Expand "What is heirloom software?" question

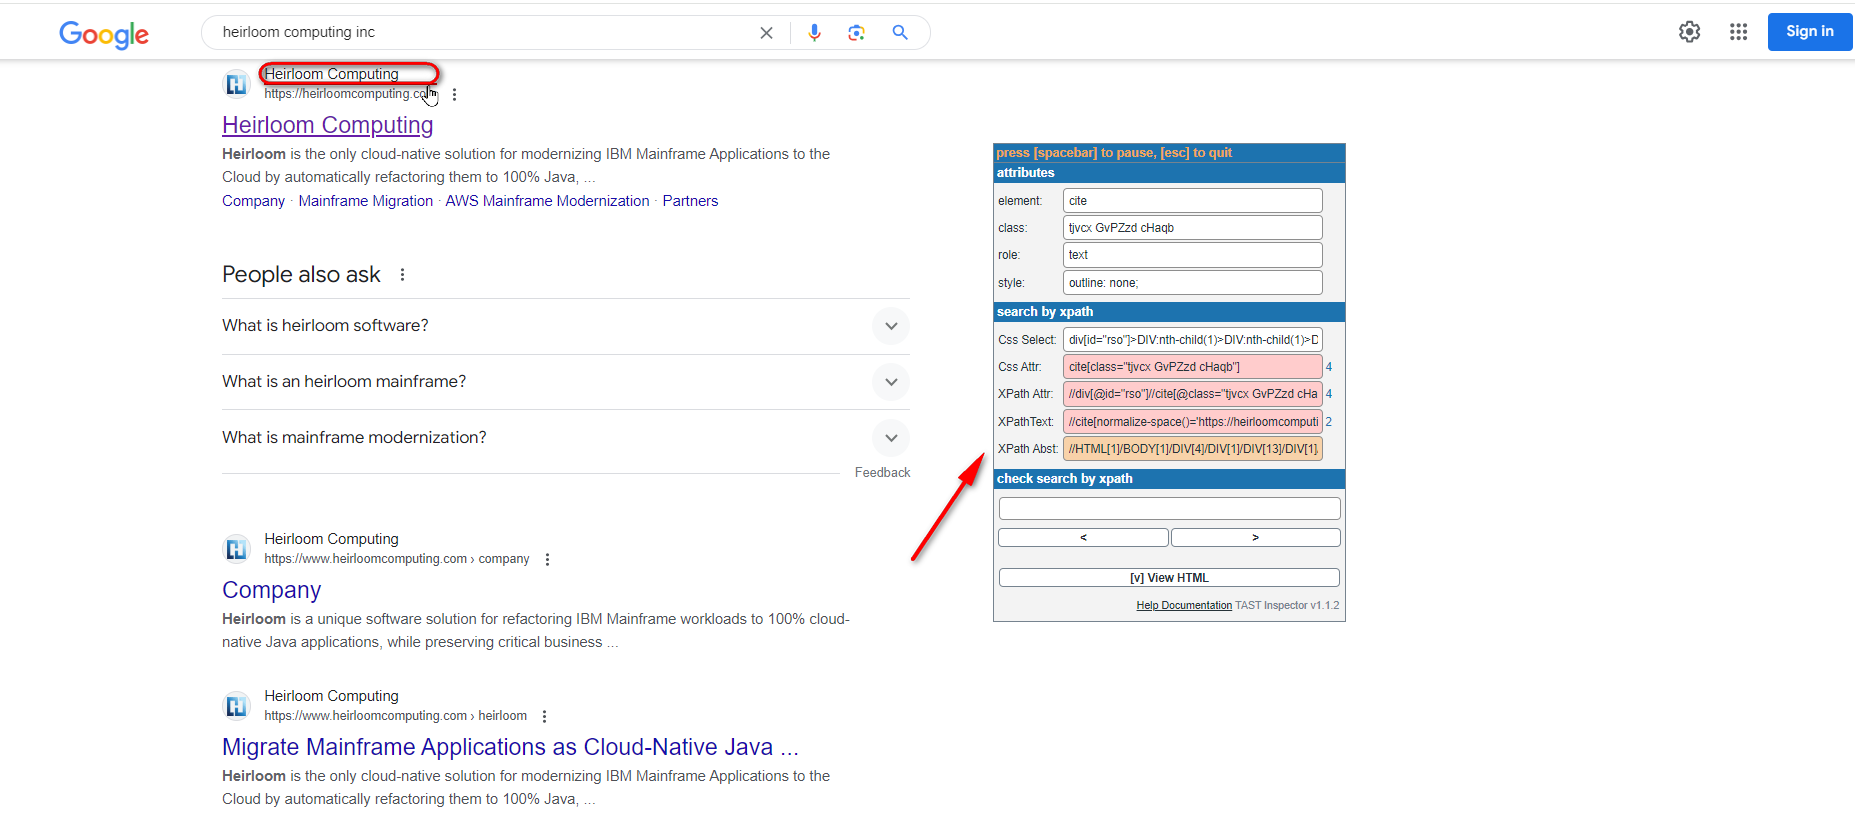[890, 326]
